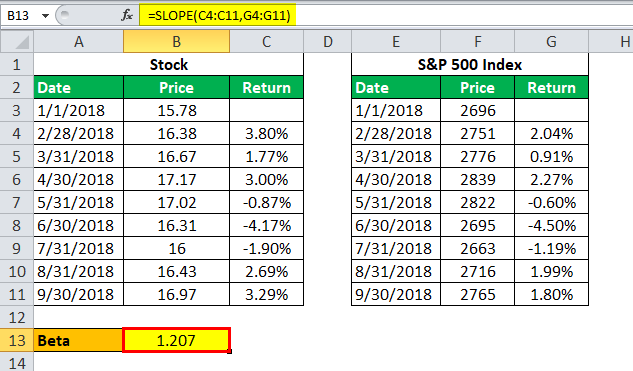Select cell with price 16.97
The width and height of the screenshot is (633, 371).
coord(176,294)
